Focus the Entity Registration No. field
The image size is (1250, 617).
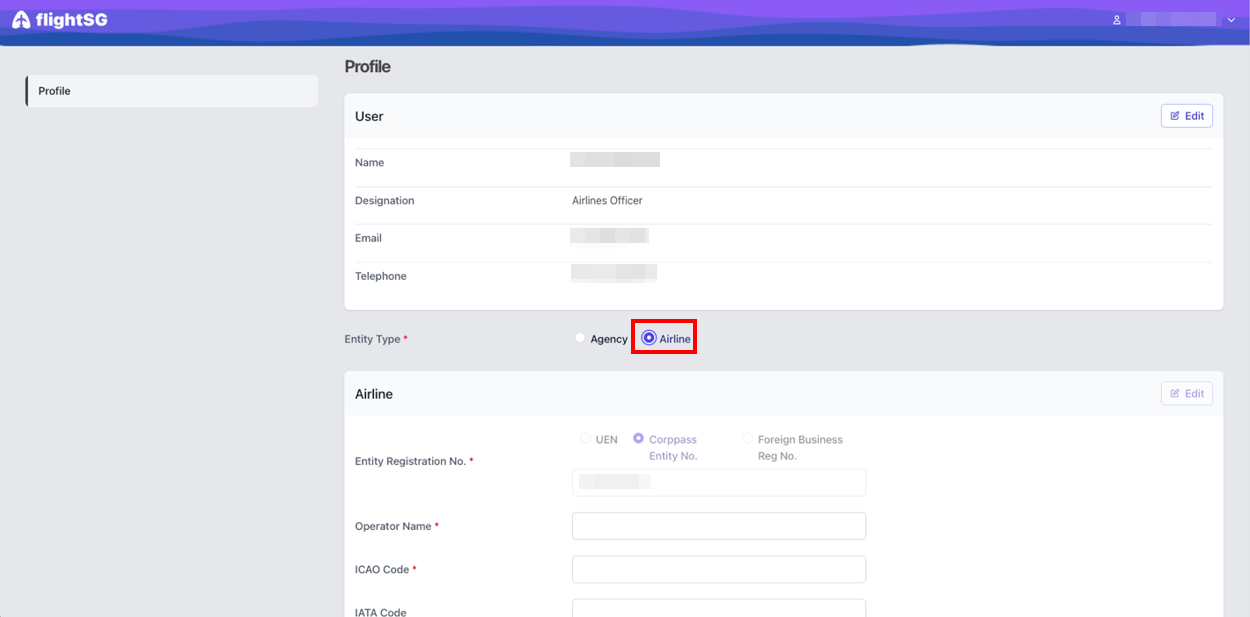(718, 482)
